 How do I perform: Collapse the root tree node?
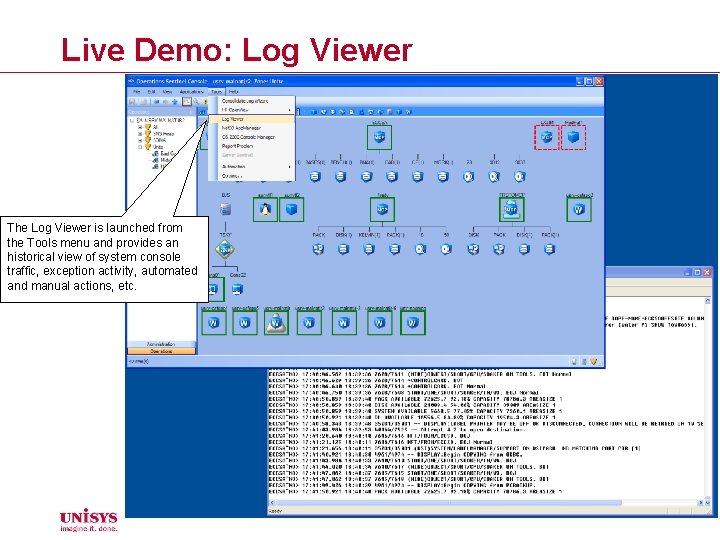[x=132, y=120]
